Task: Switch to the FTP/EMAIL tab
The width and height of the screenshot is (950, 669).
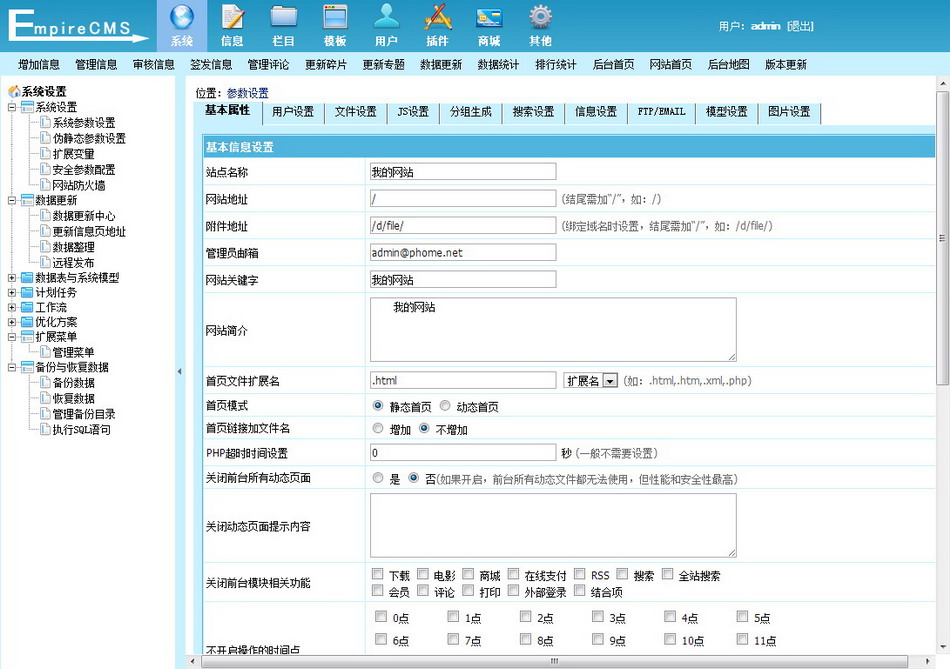Action: point(662,112)
